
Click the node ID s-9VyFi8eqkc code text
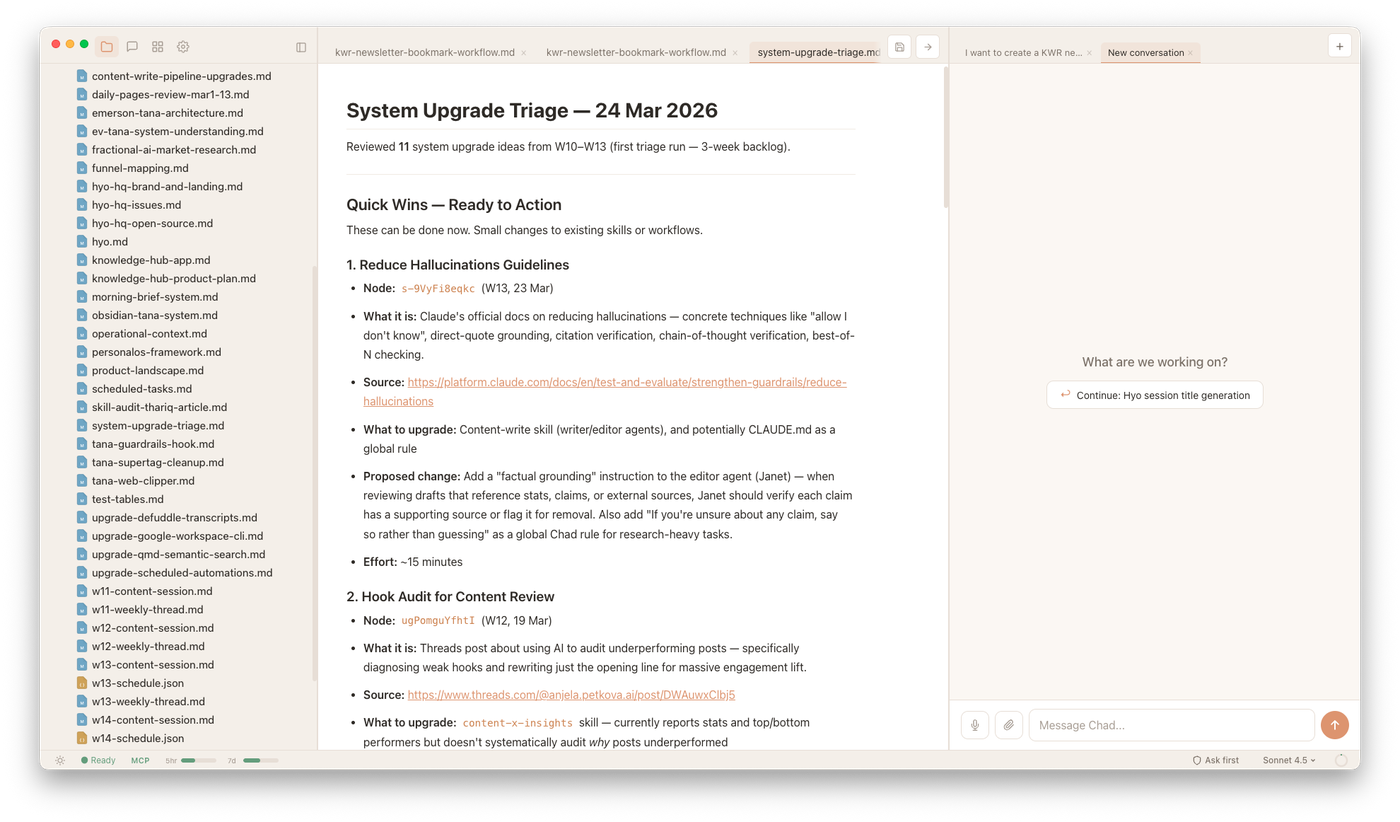(x=438, y=289)
